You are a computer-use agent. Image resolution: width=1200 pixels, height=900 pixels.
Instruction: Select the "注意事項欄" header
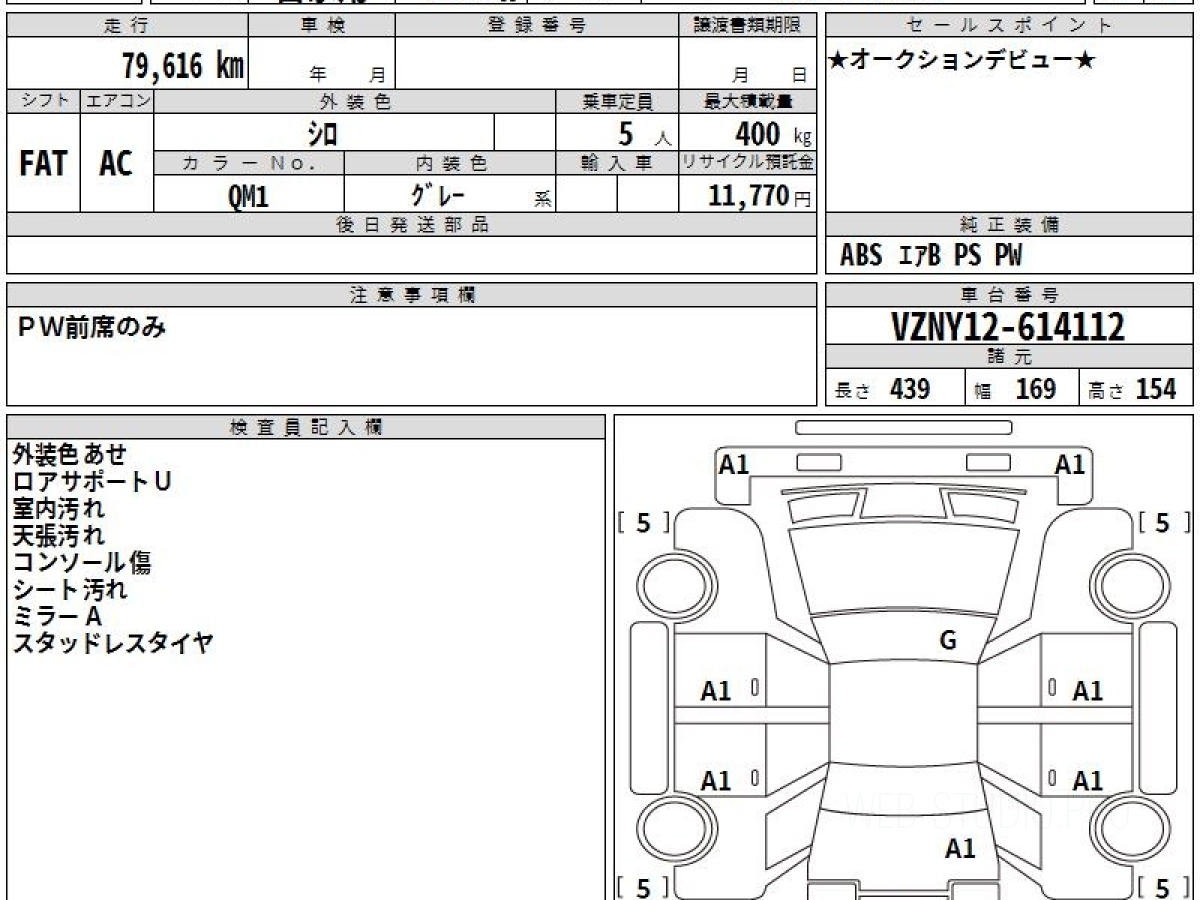tap(412, 295)
